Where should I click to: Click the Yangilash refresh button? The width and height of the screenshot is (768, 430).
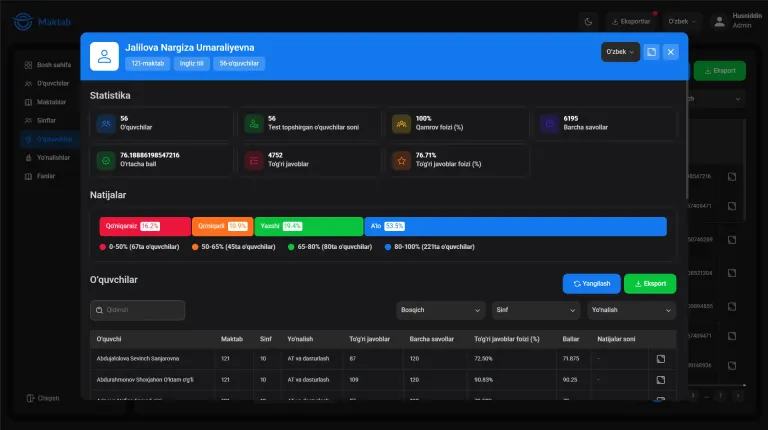click(591, 284)
